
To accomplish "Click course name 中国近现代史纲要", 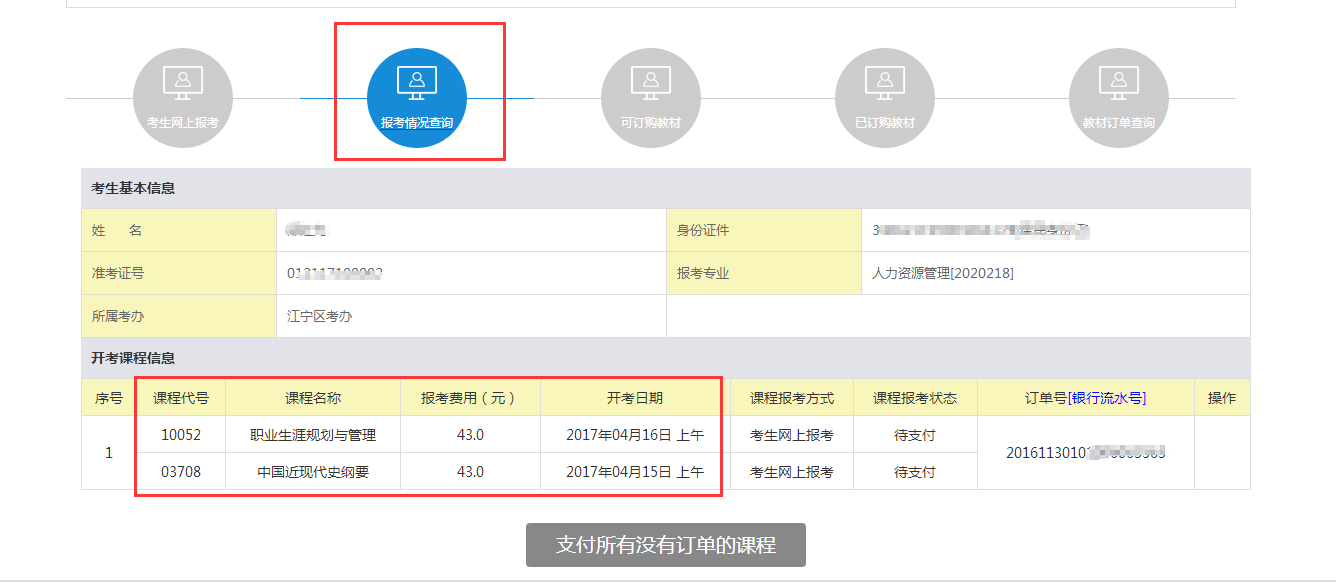I will (x=313, y=472).
